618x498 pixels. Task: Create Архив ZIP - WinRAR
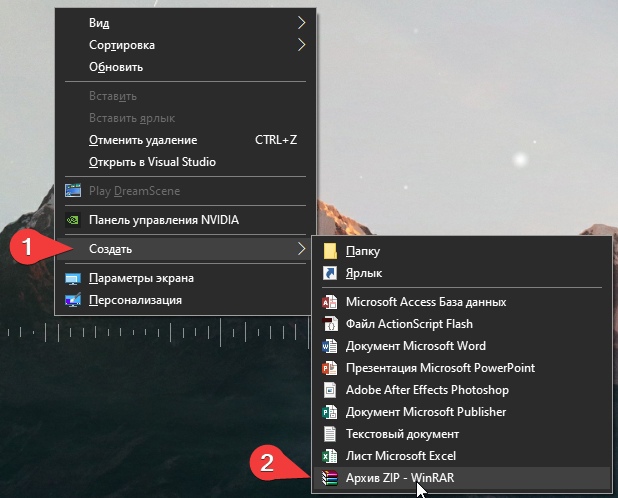(462, 478)
